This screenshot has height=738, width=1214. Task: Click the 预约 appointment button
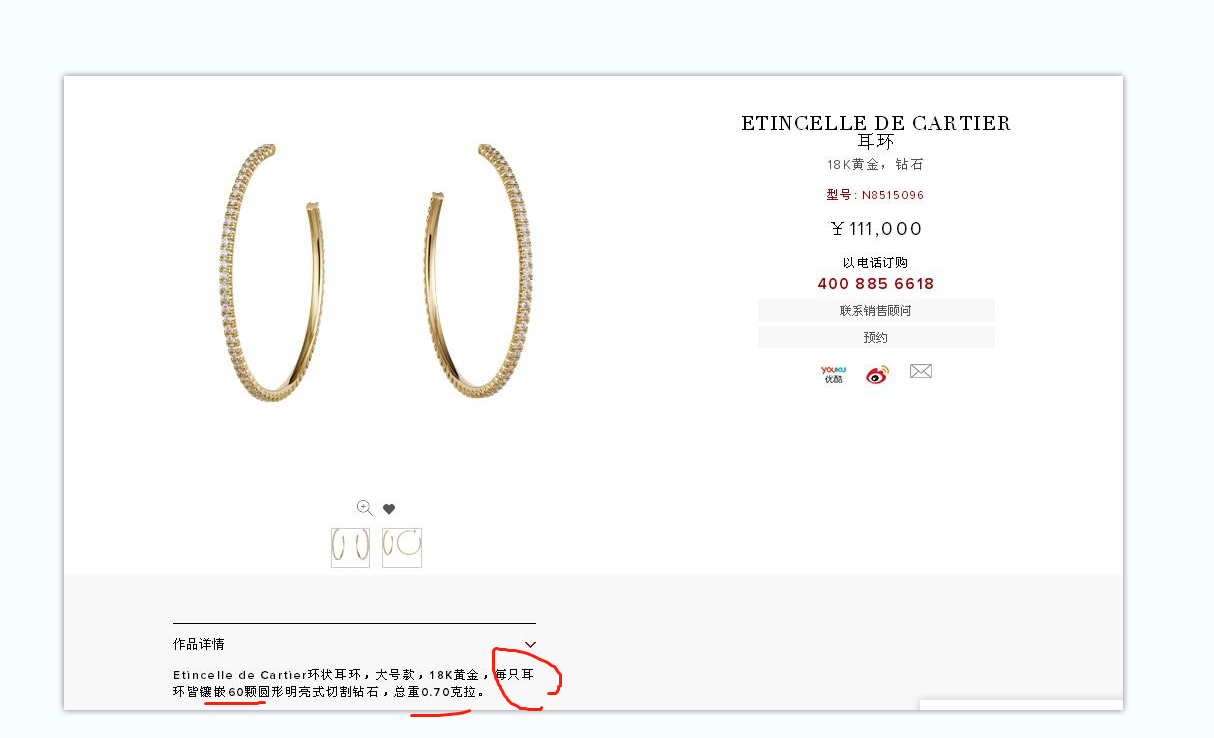(876, 338)
